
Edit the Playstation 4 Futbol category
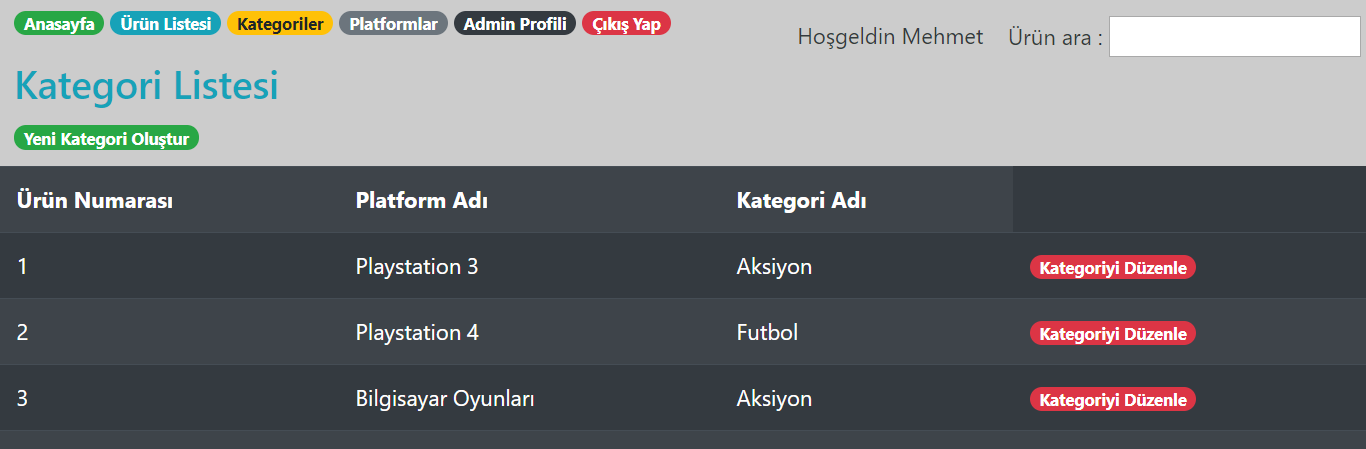tap(1113, 334)
